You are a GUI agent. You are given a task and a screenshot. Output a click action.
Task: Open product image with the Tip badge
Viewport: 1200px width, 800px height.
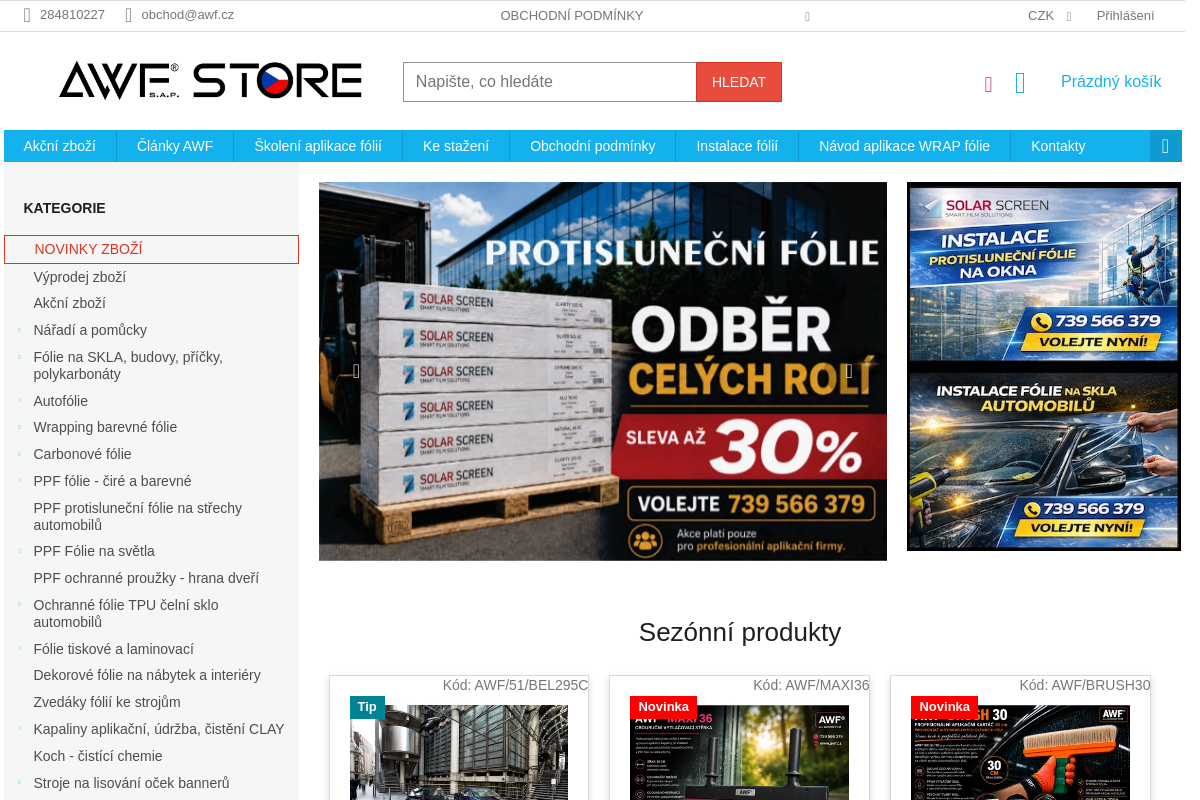[x=459, y=752]
